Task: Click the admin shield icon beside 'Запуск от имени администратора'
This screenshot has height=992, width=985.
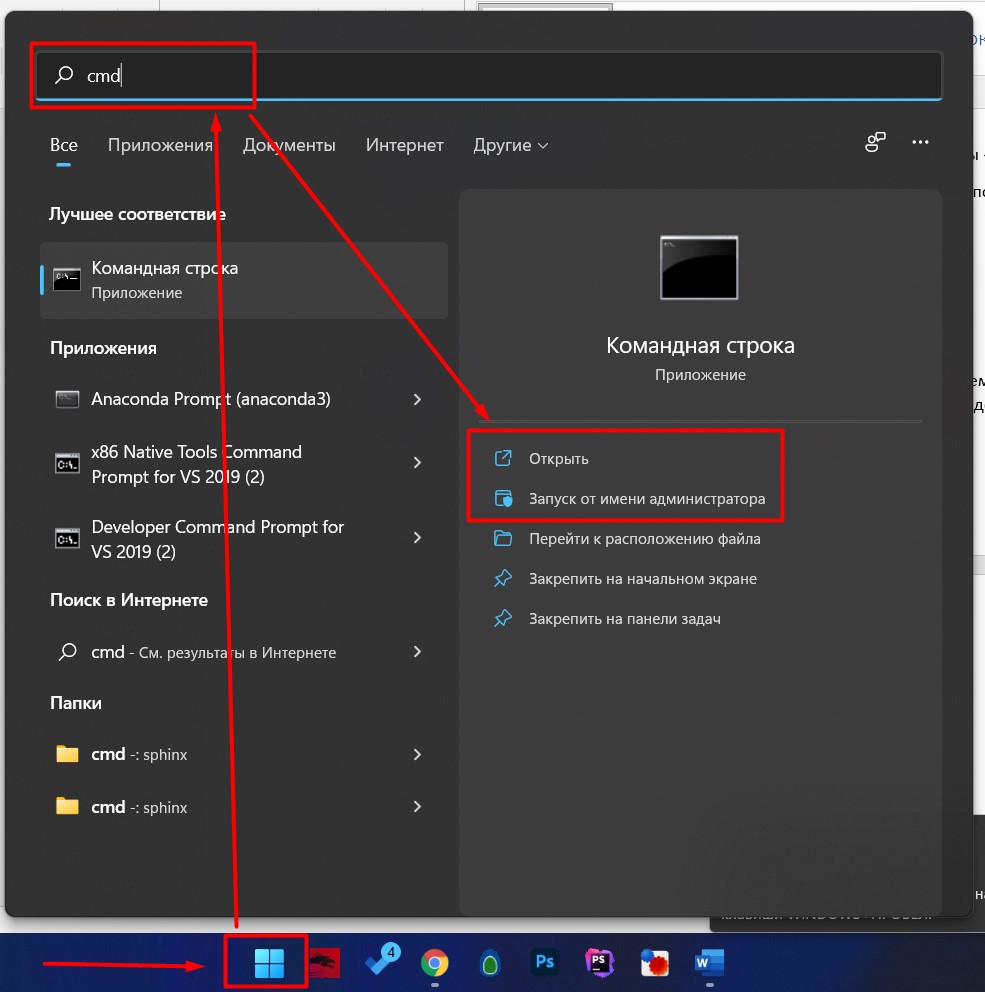Action: tap(503, 499)
